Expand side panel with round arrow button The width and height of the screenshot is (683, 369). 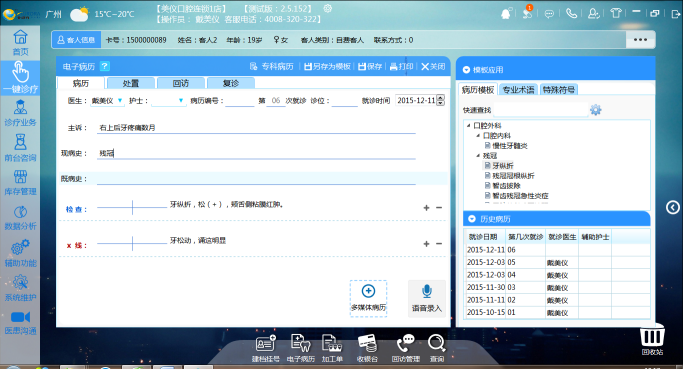pos(673,207)
